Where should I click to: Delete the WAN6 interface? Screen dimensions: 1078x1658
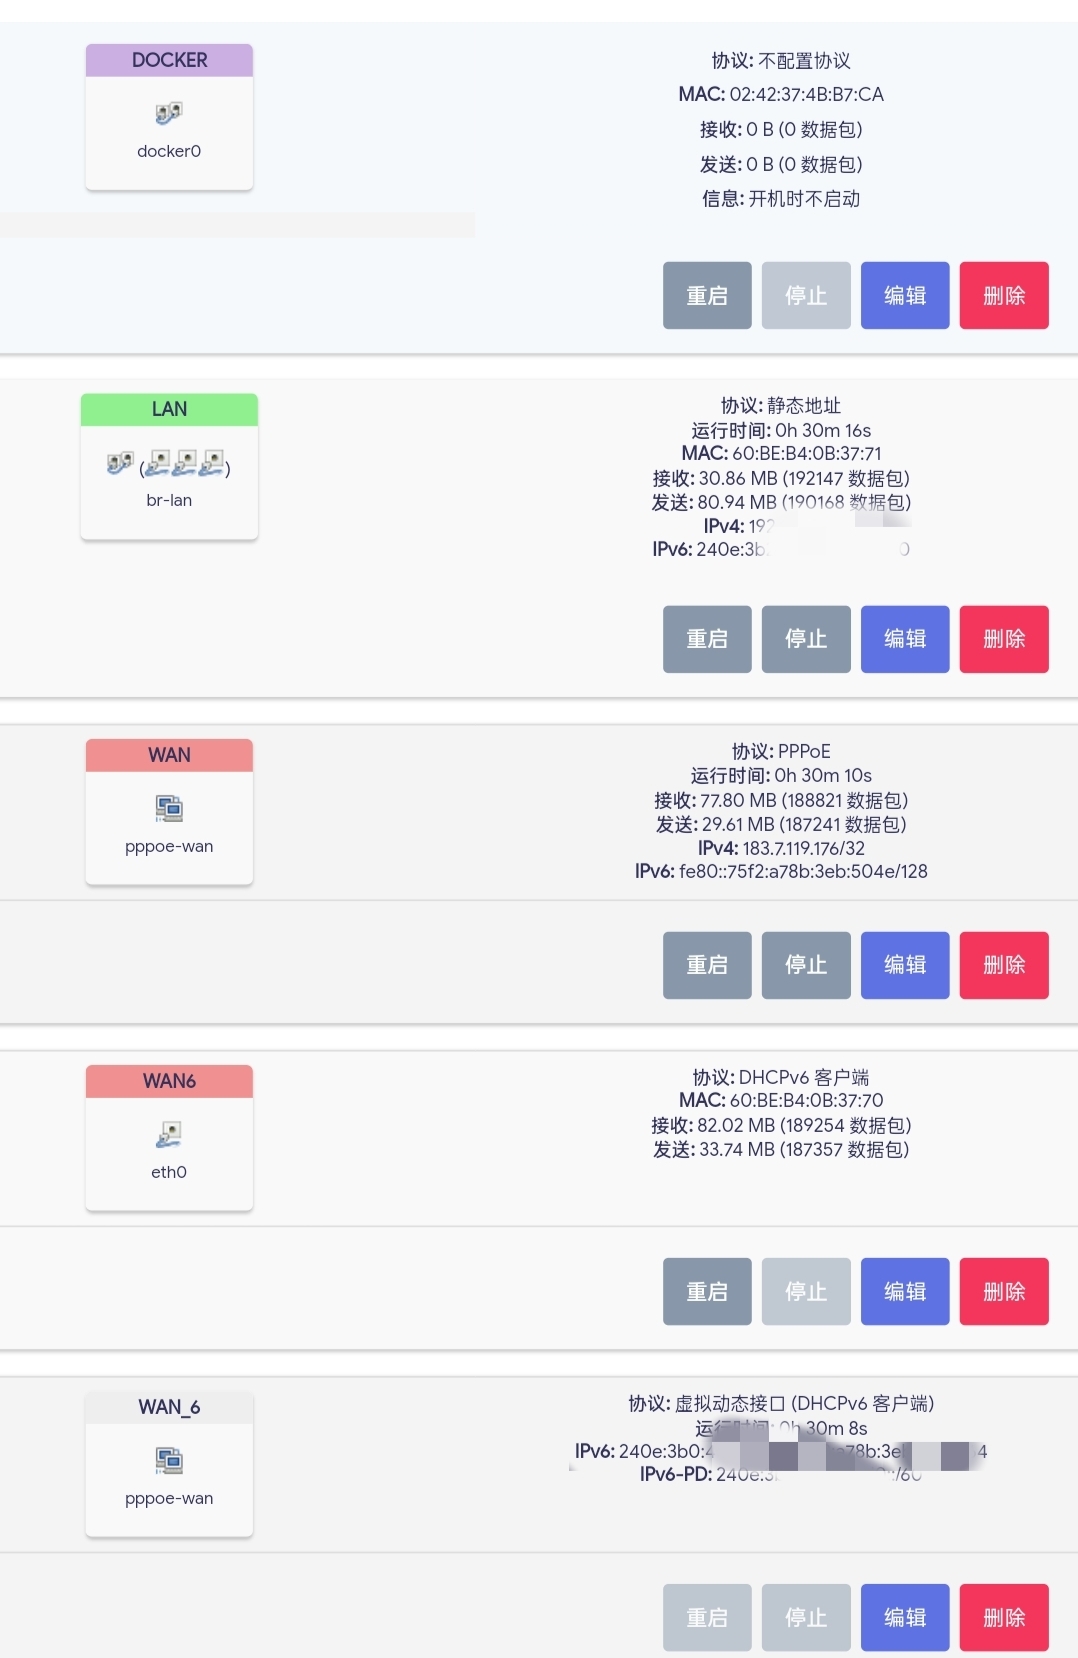1004,1291
